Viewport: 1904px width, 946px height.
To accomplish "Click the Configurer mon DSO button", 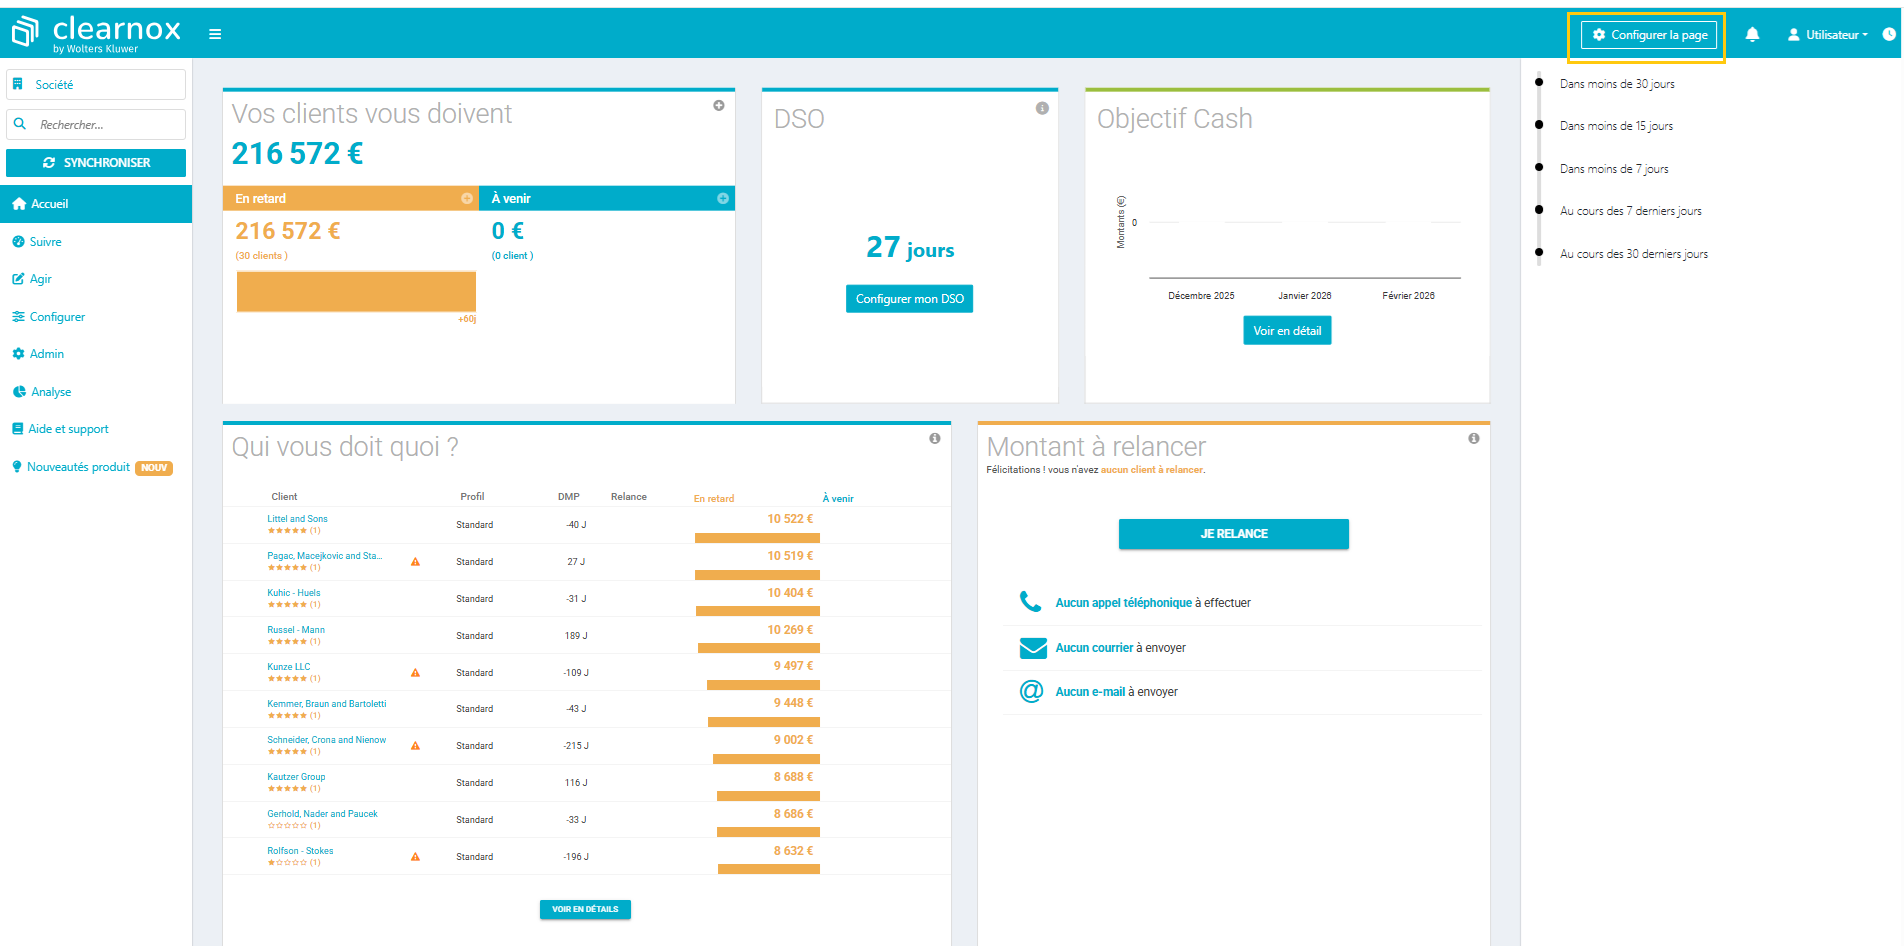I will click(x=910, y=299).
